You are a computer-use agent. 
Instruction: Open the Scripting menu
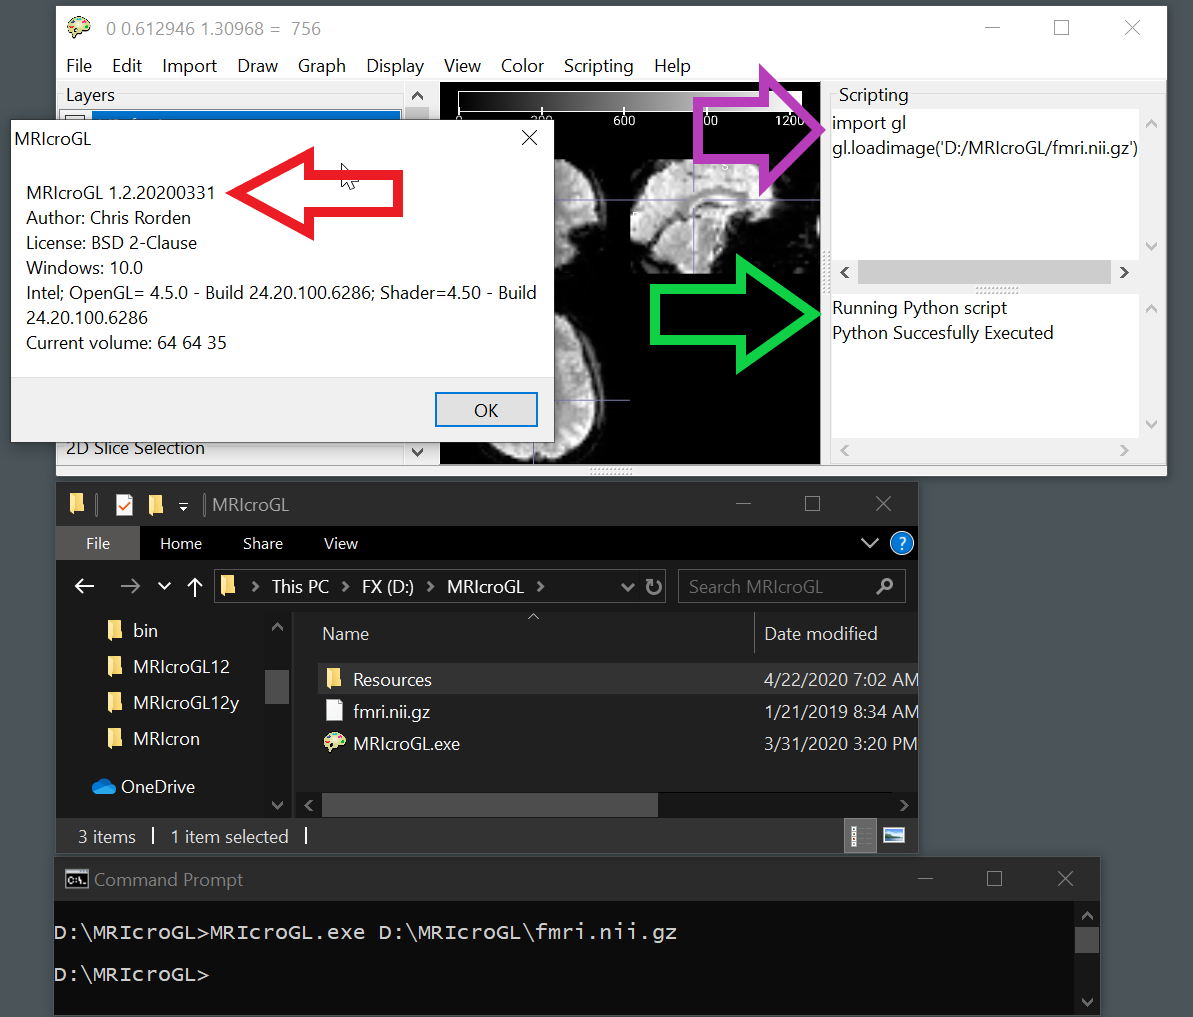coord(598,66)
